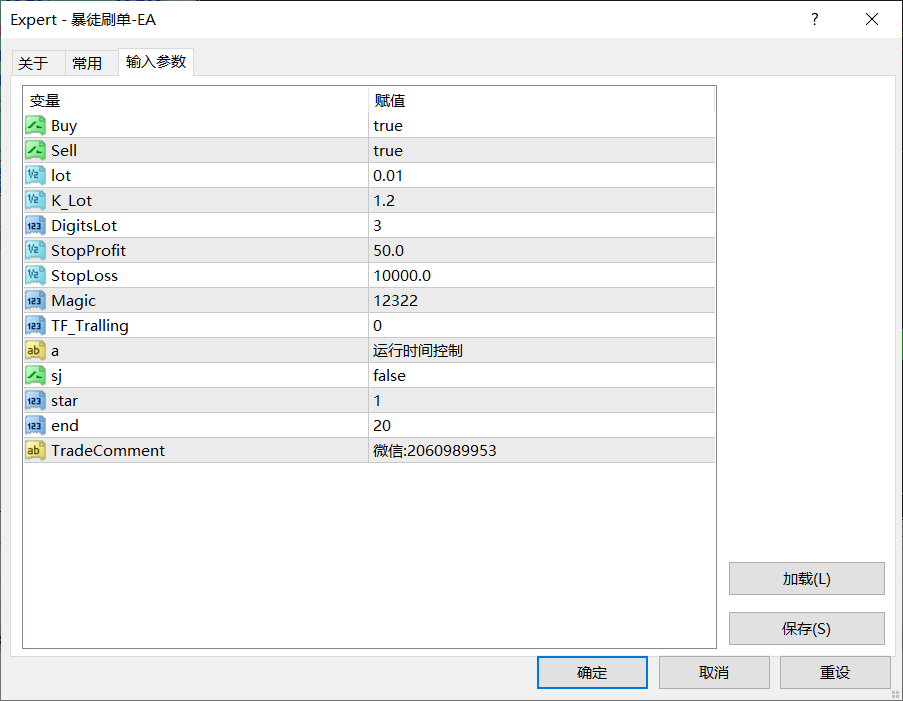The image size is (903, 701).
Task: Click the integer icon beside star
Action: click(35, 400)
